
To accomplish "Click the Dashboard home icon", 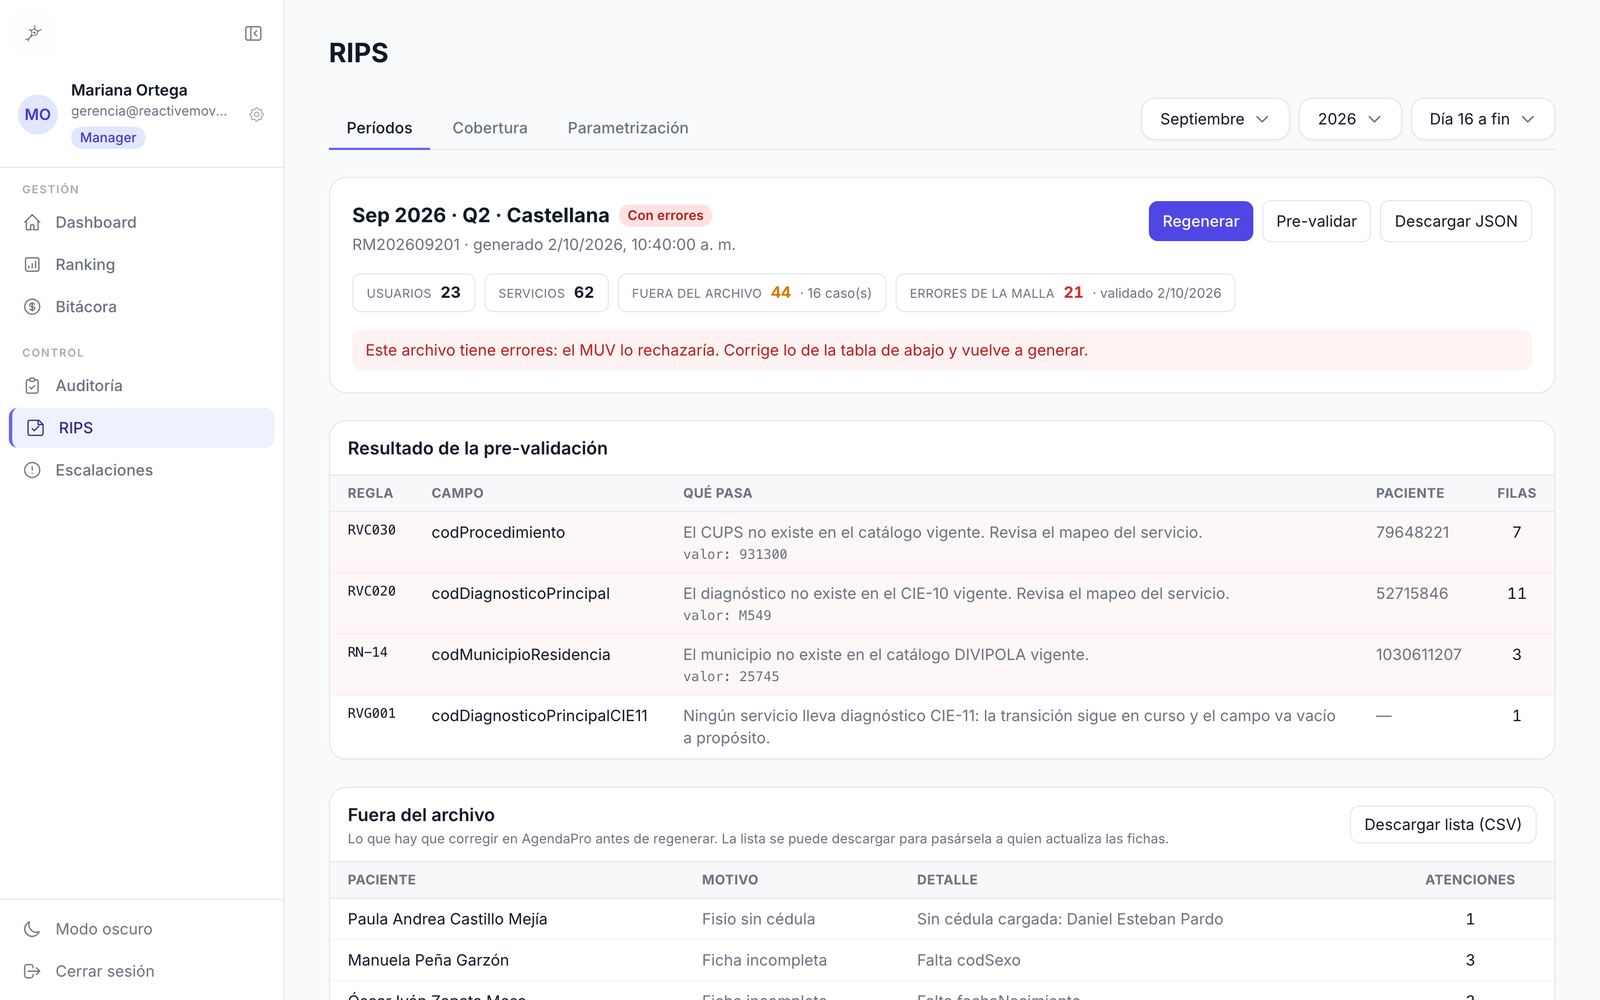I will pyautogui.click(x=33, y=222).
